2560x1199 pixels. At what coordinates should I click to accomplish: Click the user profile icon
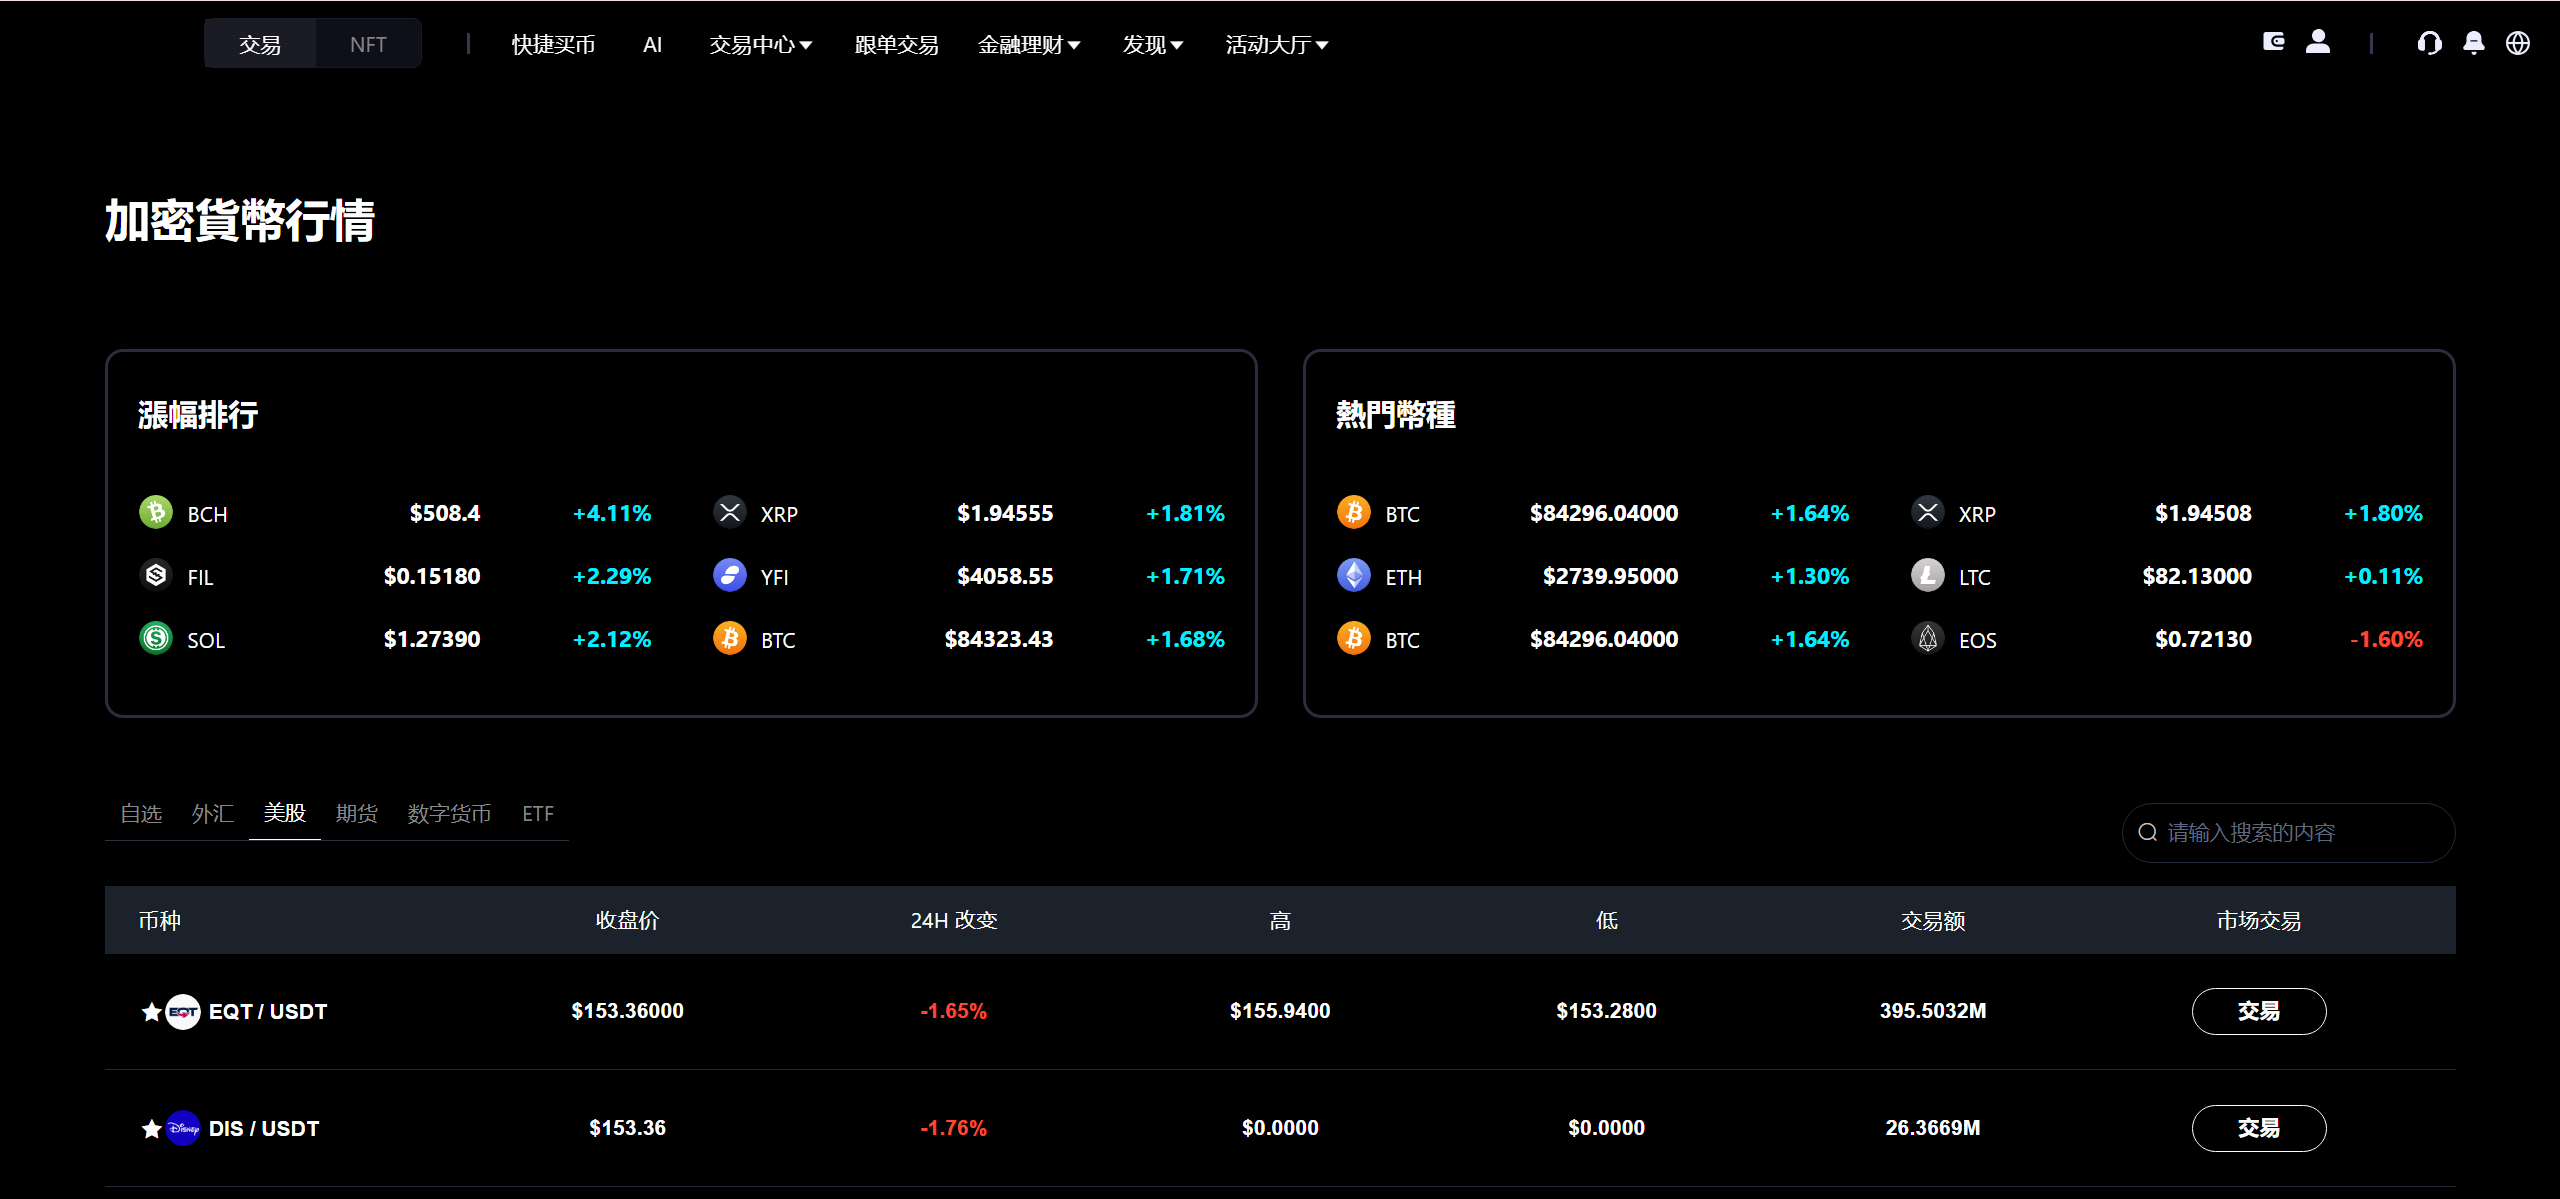2318,42
